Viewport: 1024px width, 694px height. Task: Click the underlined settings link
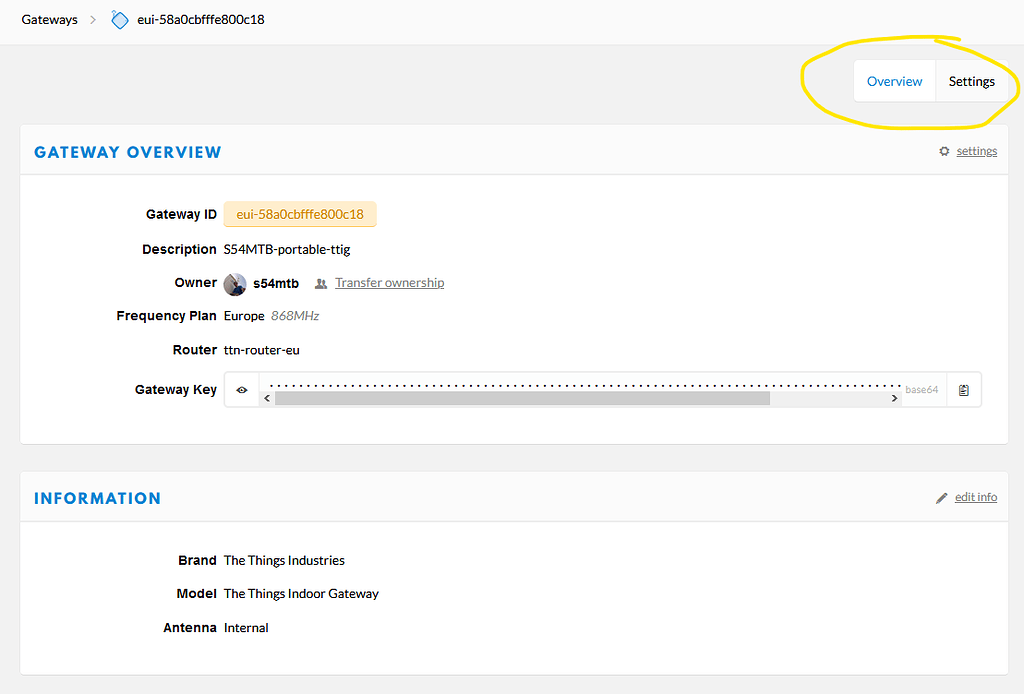pos(976,150)
